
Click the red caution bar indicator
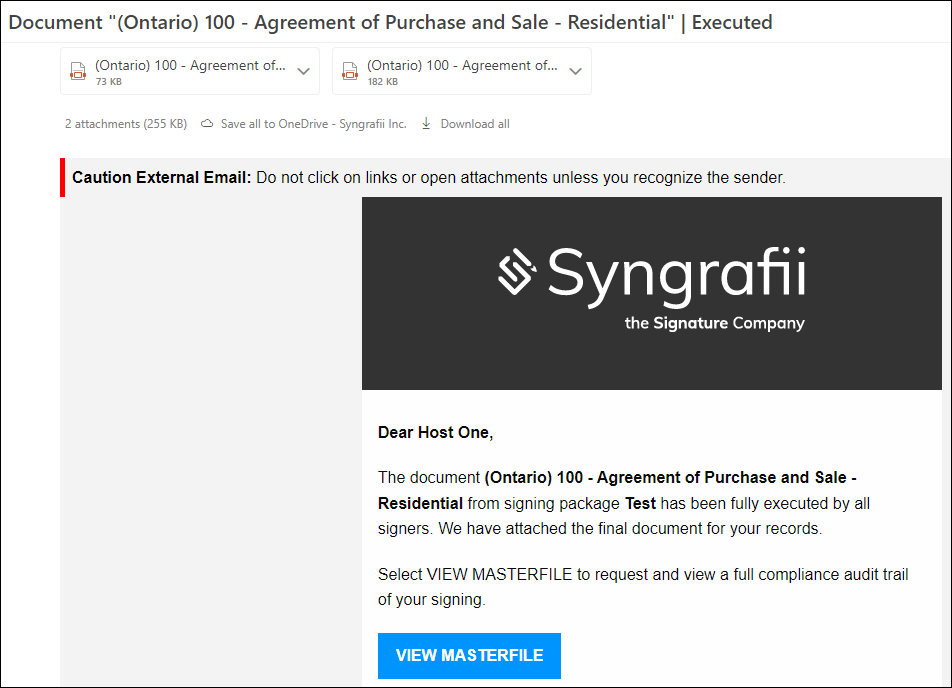pos(62,177)
